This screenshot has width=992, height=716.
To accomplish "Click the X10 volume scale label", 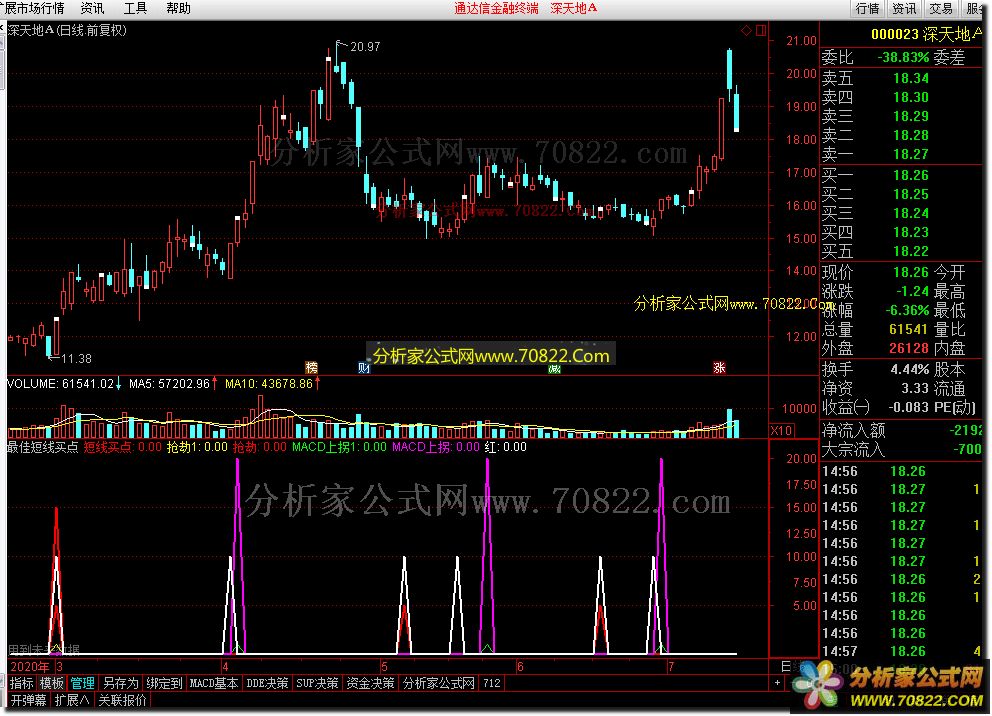I will tap(781, 430).
